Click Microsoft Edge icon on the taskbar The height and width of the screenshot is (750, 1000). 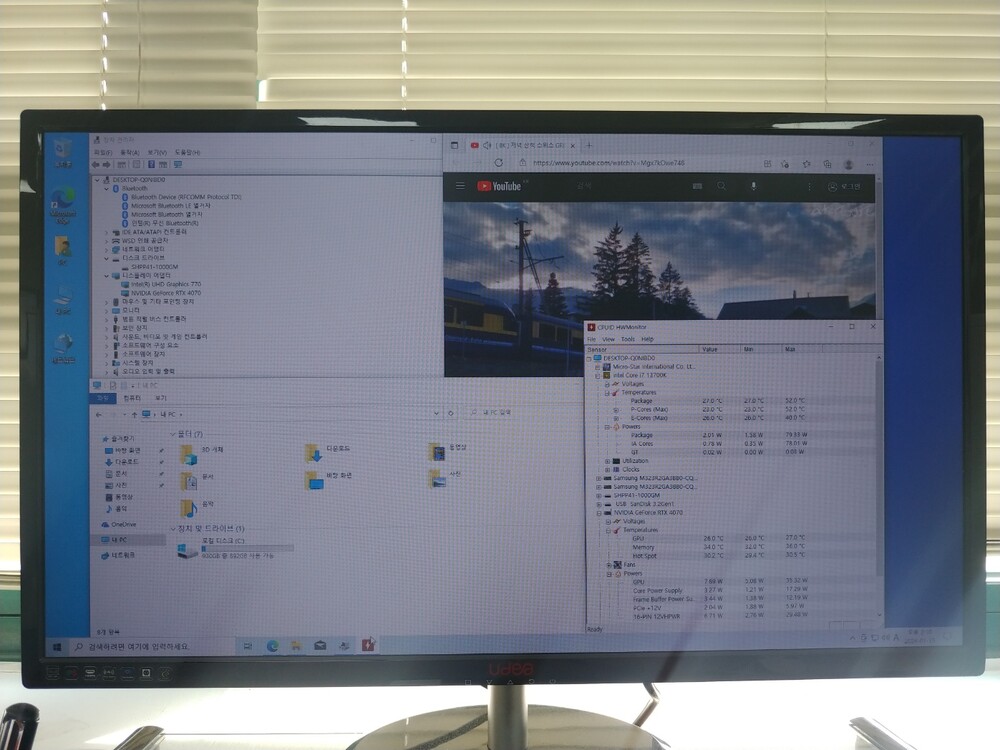click(x=271, y=646)
